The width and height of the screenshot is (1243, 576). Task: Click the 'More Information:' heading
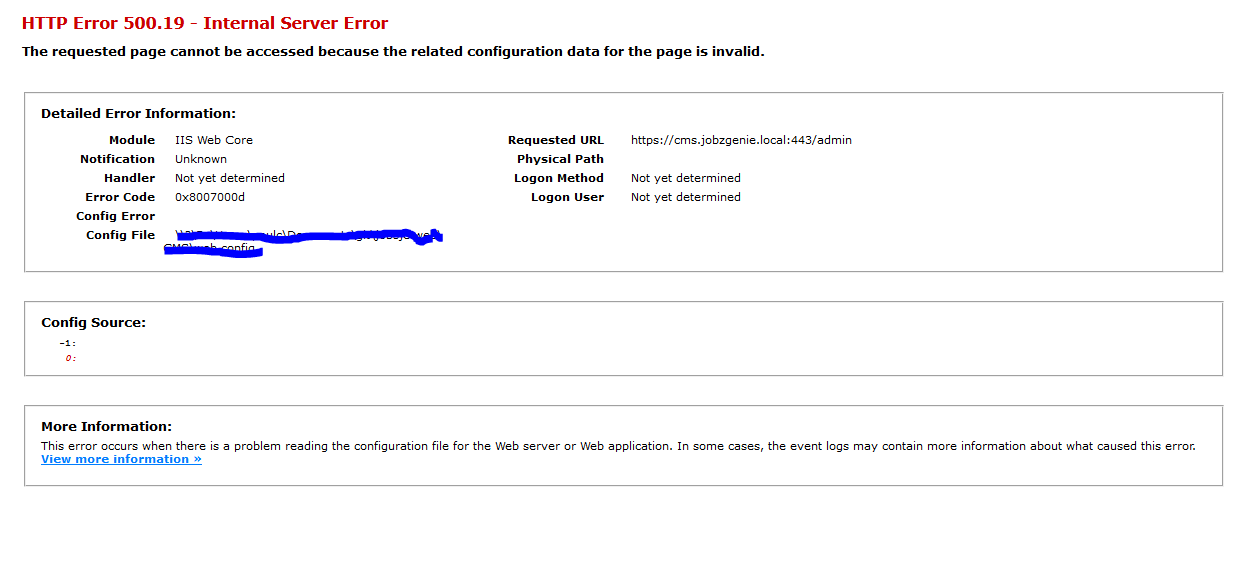[106, 427]
